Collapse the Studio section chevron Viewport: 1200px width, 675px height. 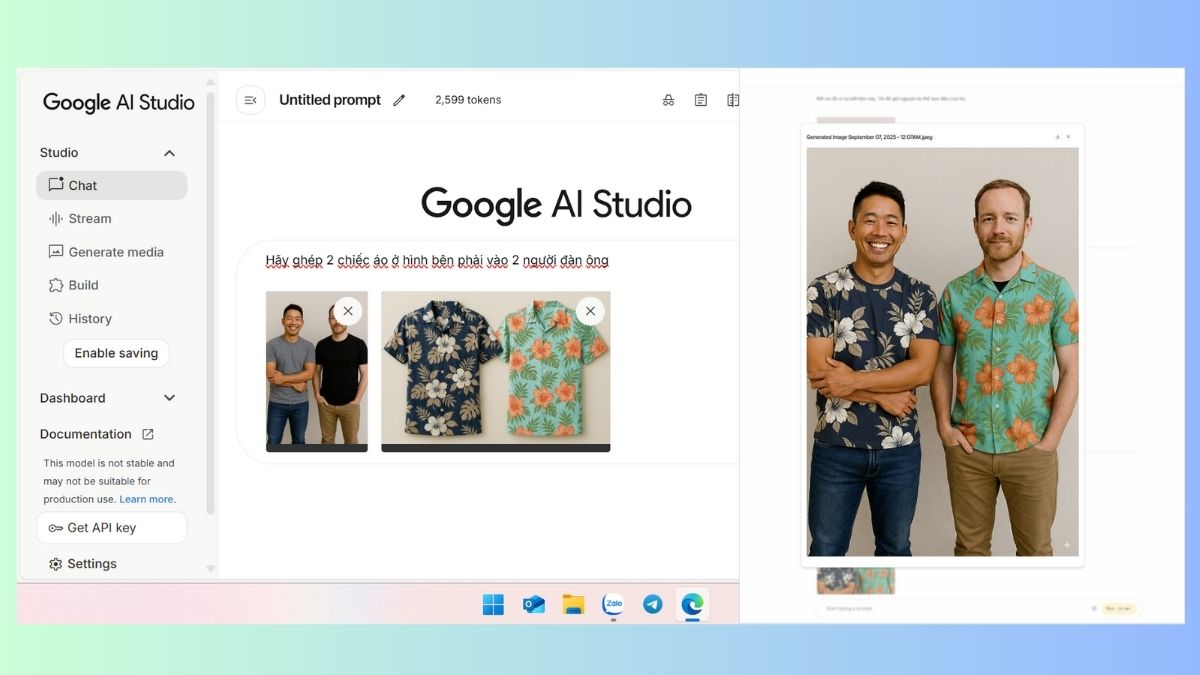(169, 153)
